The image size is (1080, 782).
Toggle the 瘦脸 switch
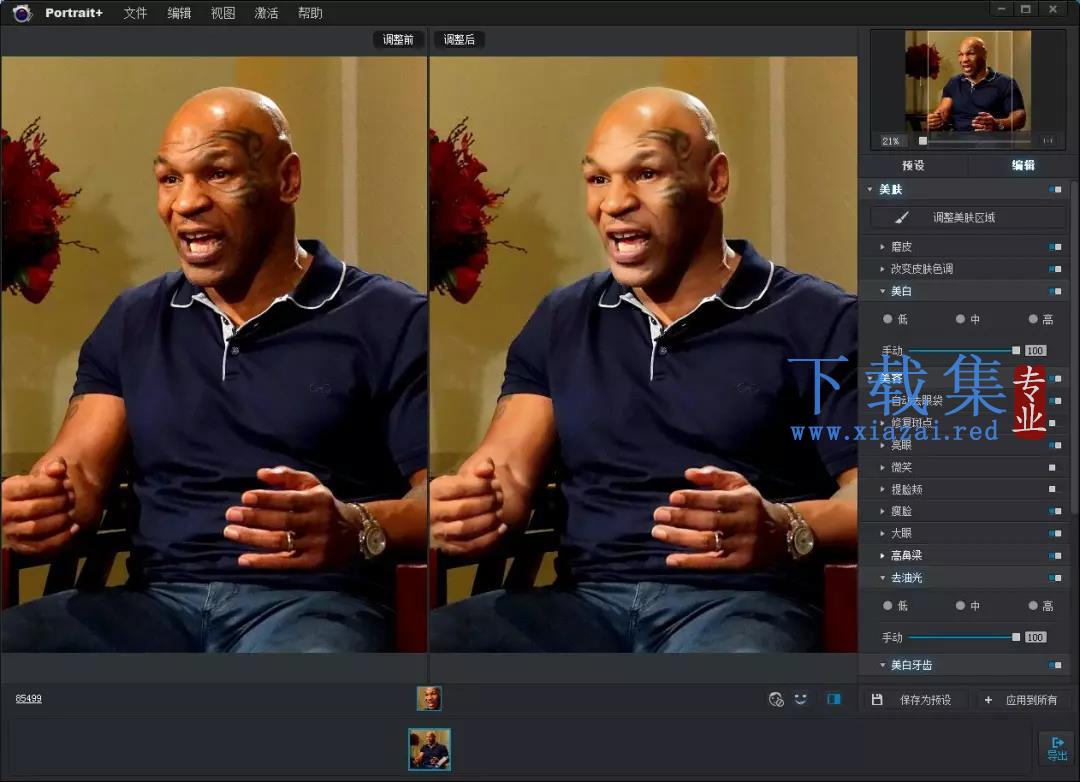[1055, 511]
